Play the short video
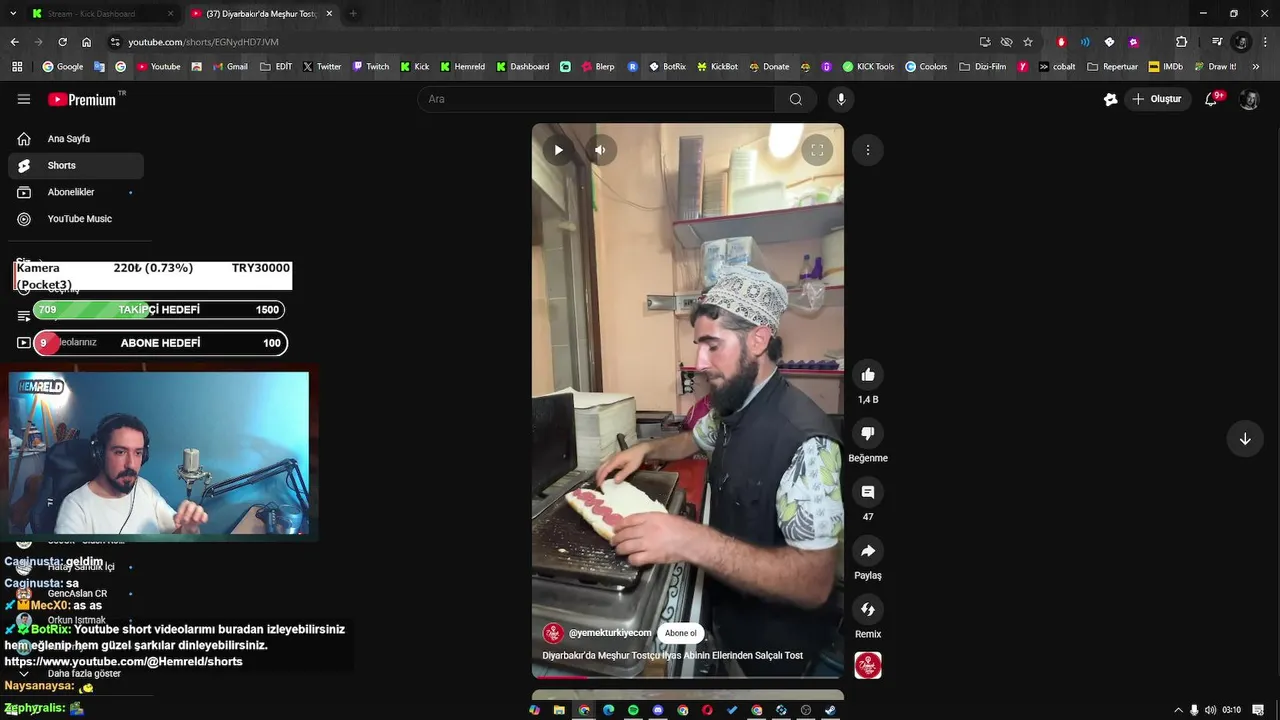This screenshot has width=1280, height=720. click(558, 150)
